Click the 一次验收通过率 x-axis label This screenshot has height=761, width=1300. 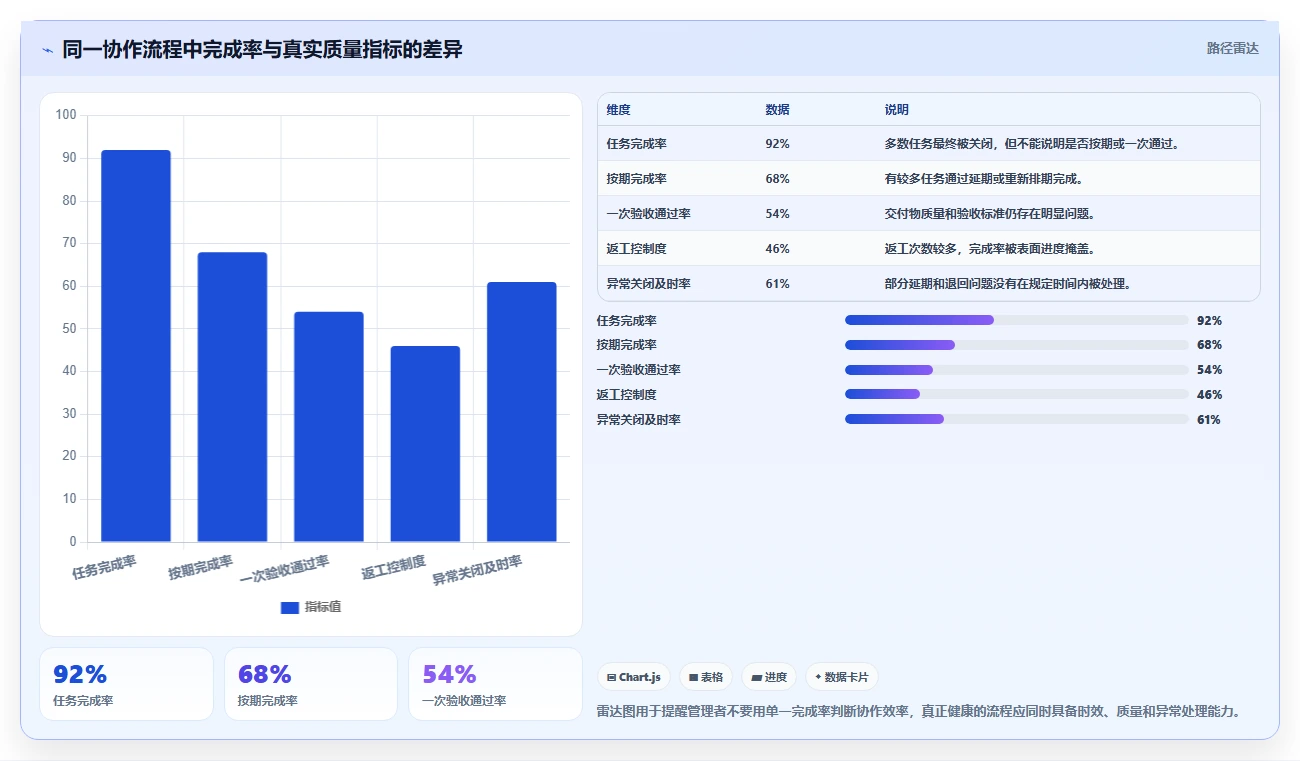pyautogui.click(x=285, y=570)
